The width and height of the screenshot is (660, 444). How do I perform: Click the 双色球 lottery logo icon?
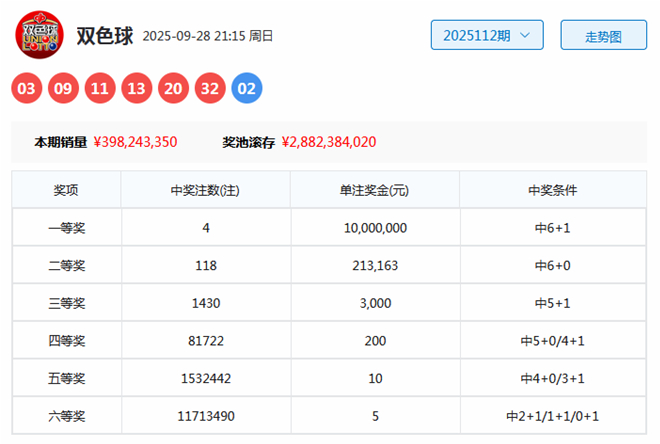[38, 35]
